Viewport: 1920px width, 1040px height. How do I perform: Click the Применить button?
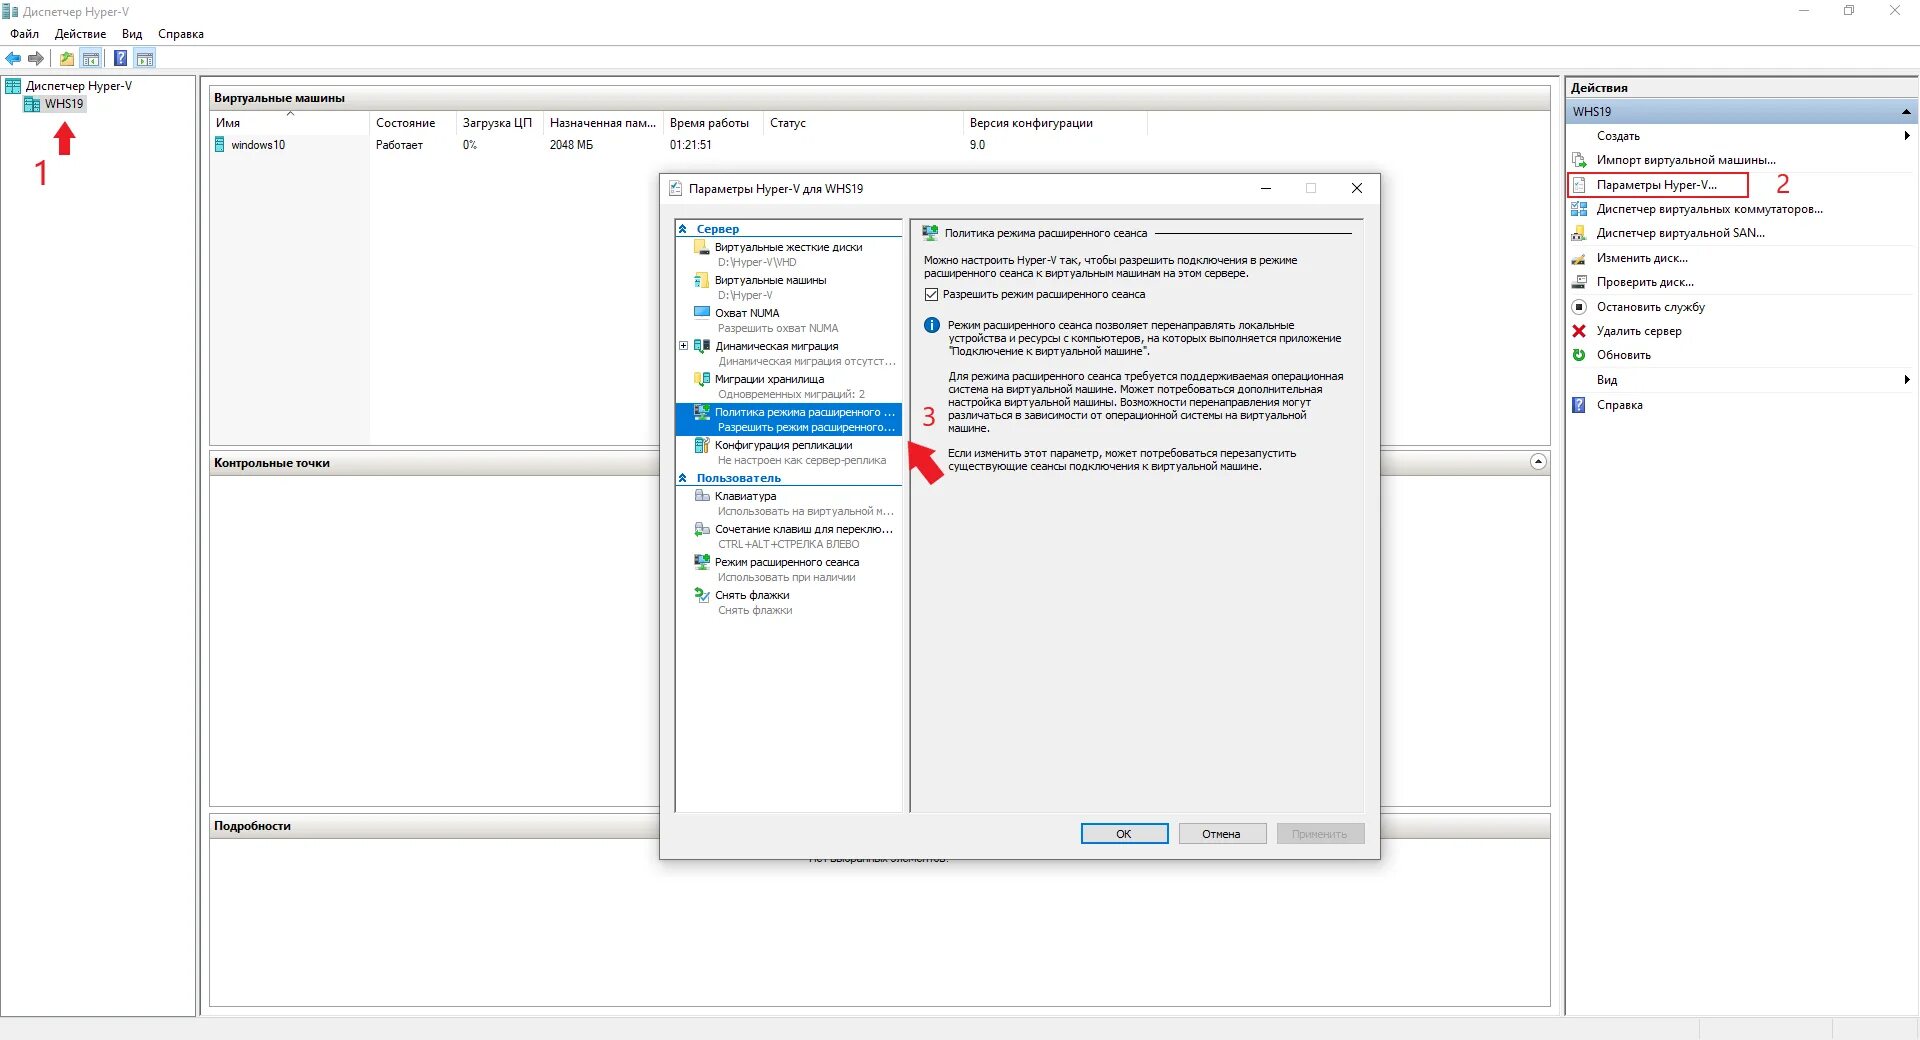pyautogui.click(x=1320, y=834)
